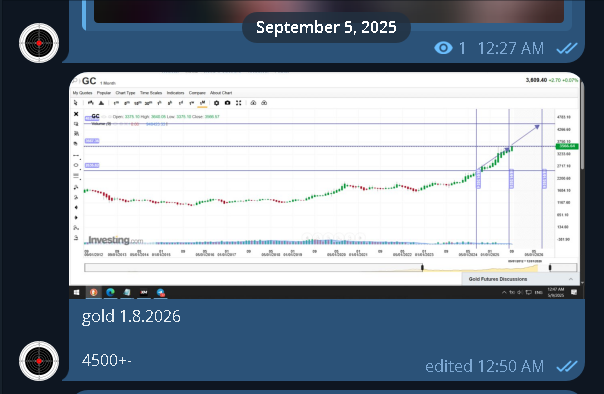The height and width of the screenshot is (394, 604).
Task: Click Investing.com logo on the chart
Action: click(116, 240)
